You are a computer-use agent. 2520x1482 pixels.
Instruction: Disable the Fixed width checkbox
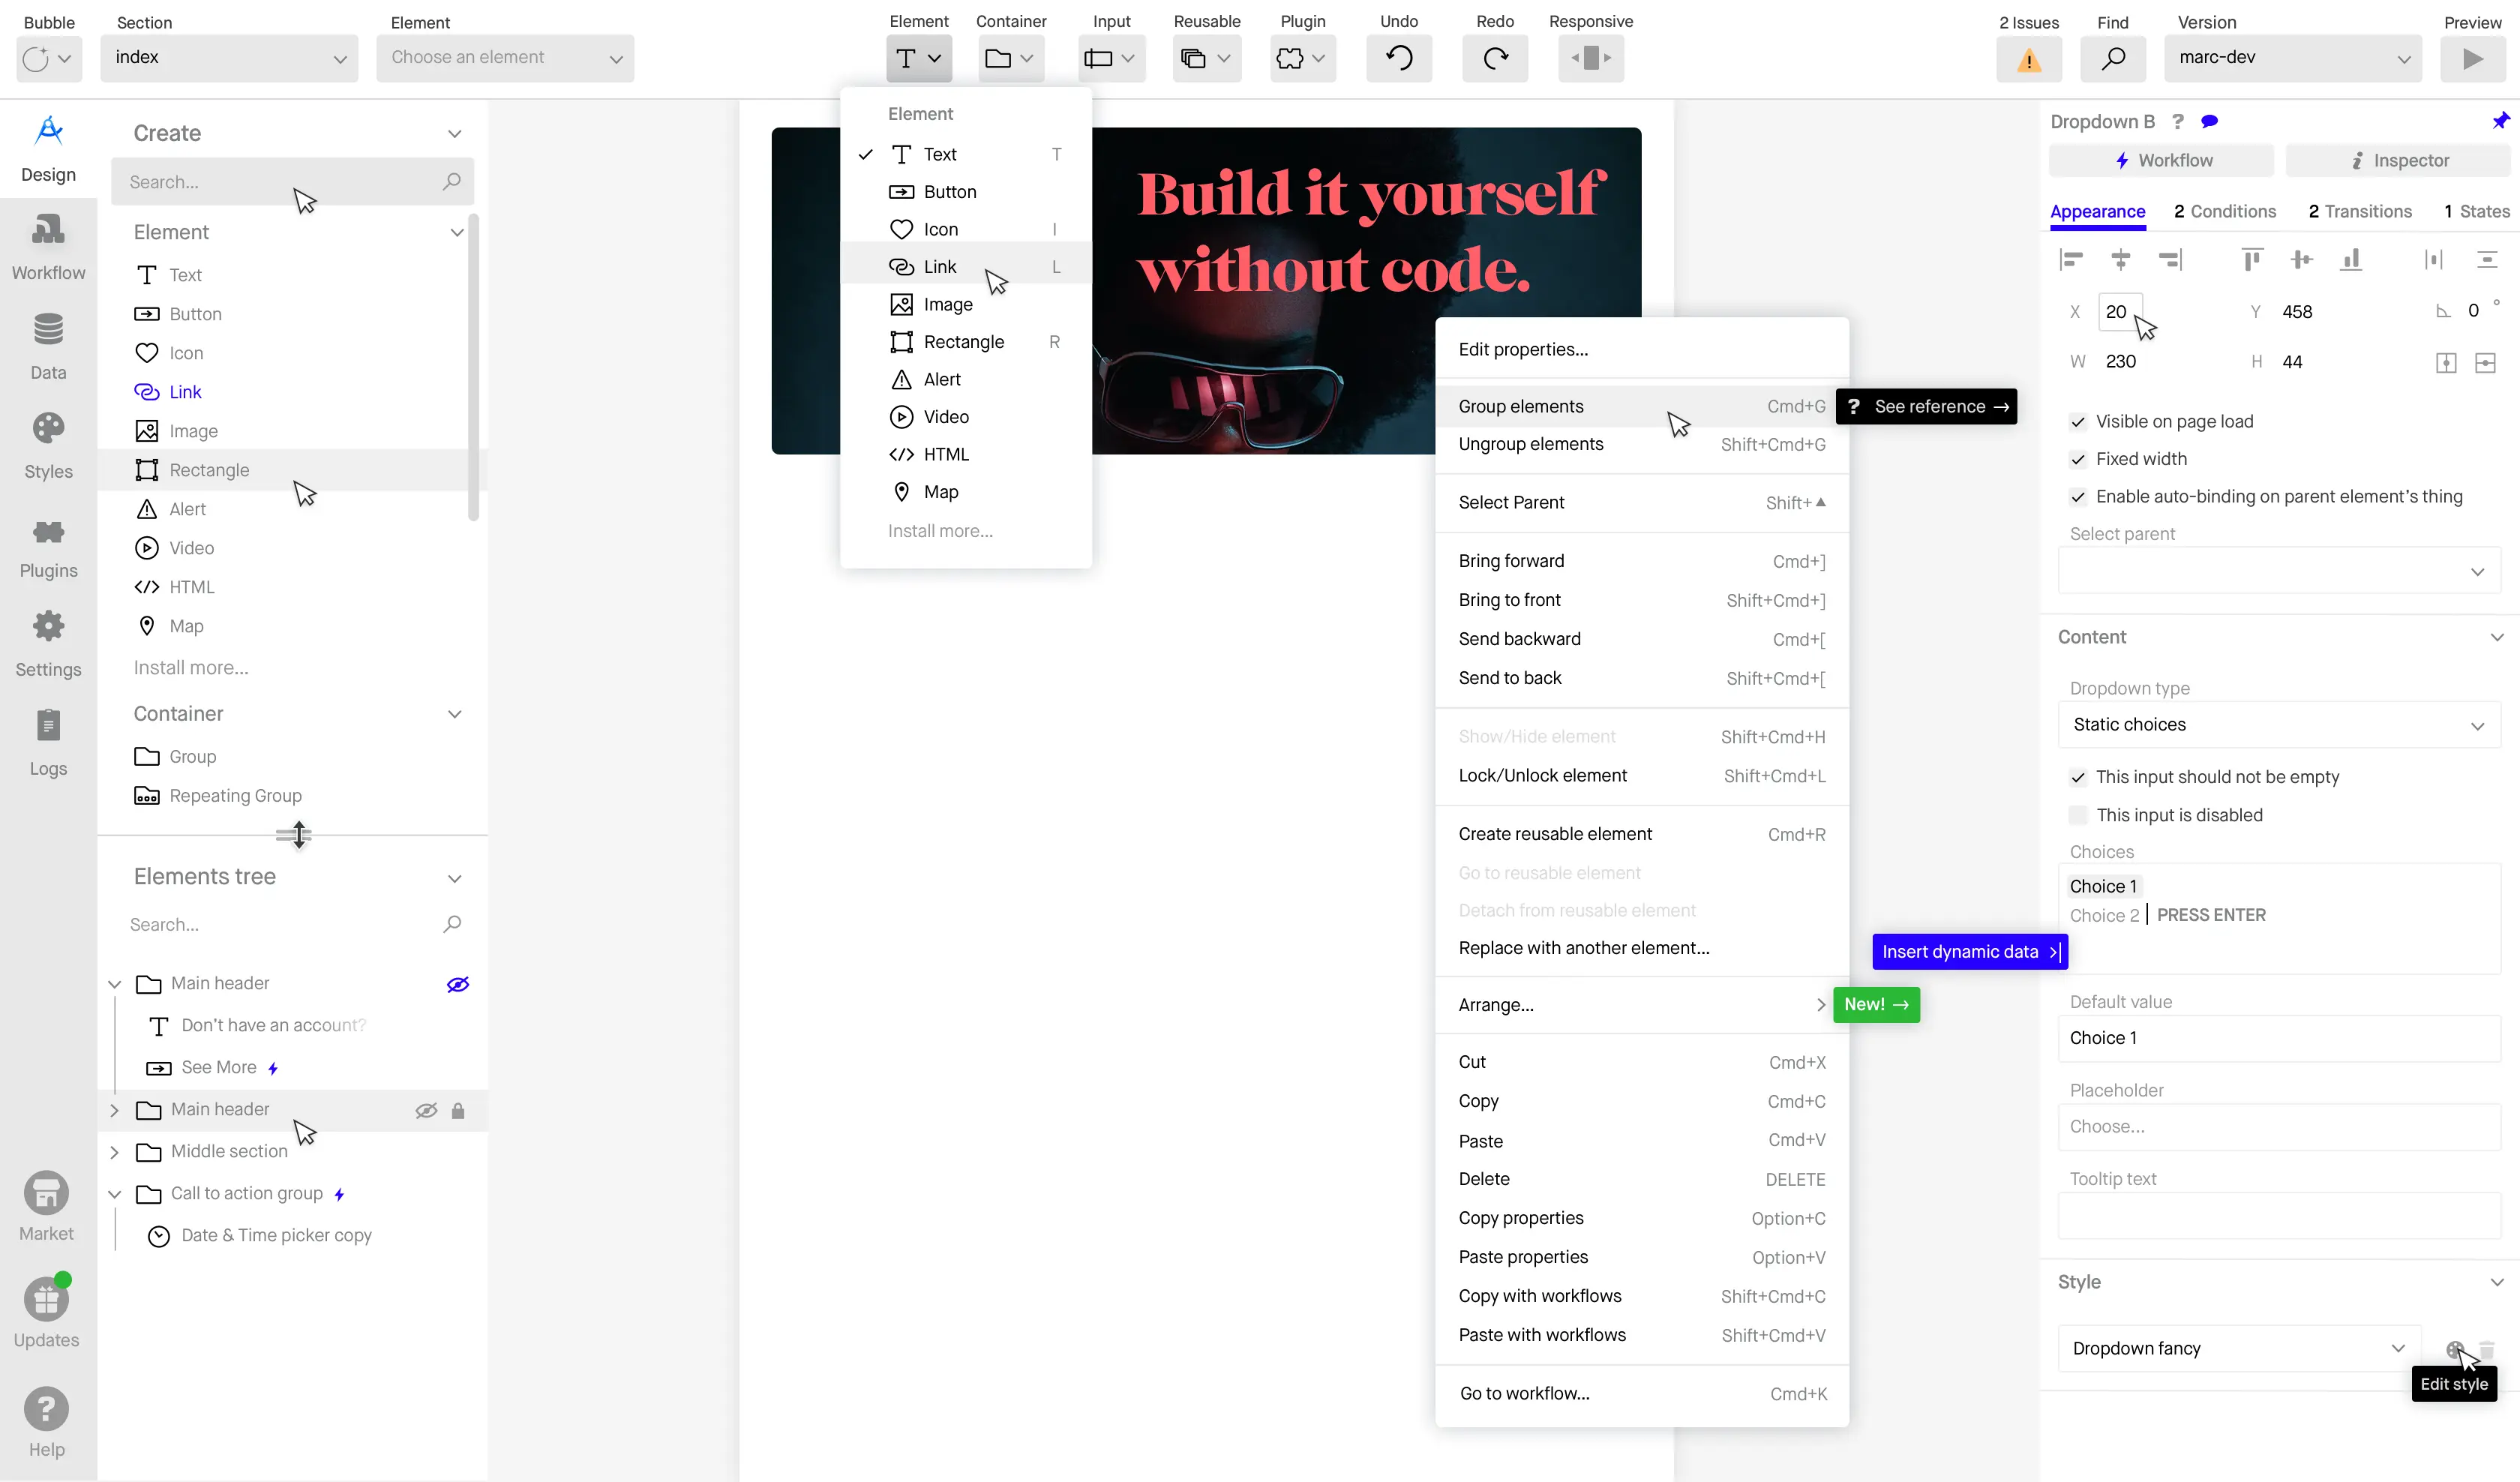(x=2078, y=459)
